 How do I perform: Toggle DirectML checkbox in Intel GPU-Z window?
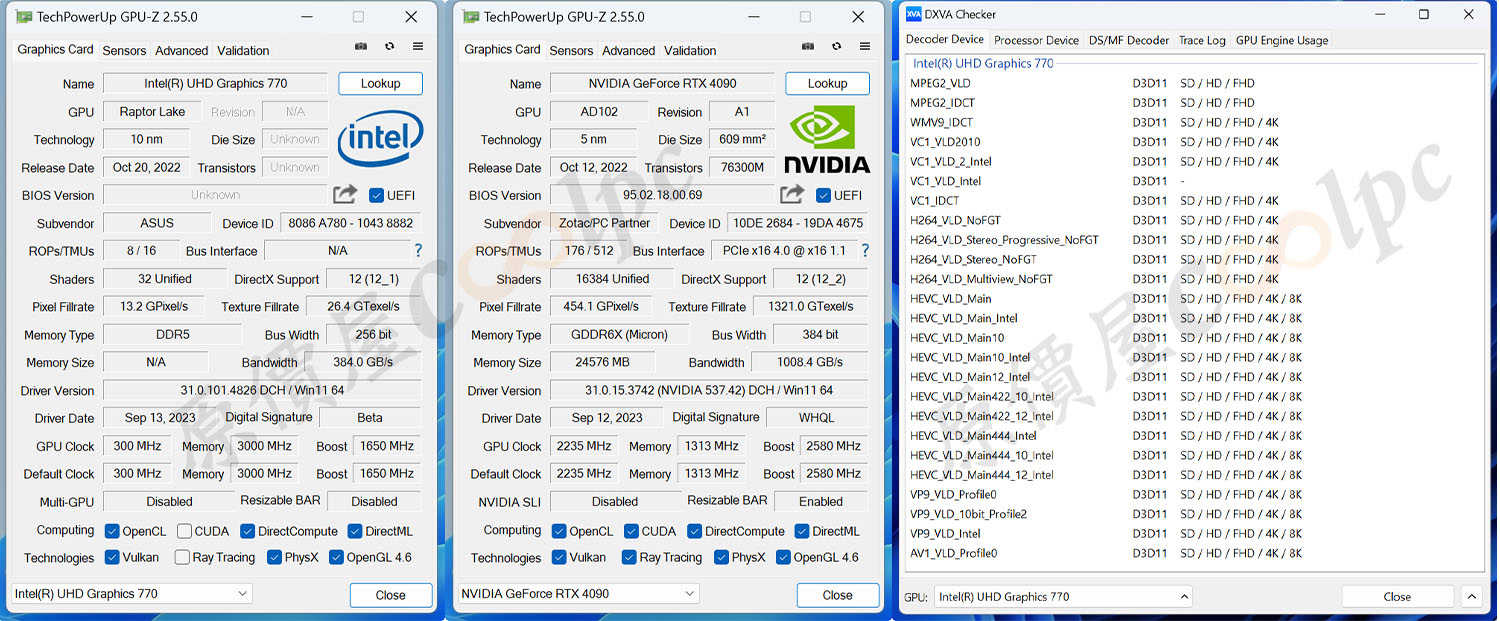pos(356,531)
